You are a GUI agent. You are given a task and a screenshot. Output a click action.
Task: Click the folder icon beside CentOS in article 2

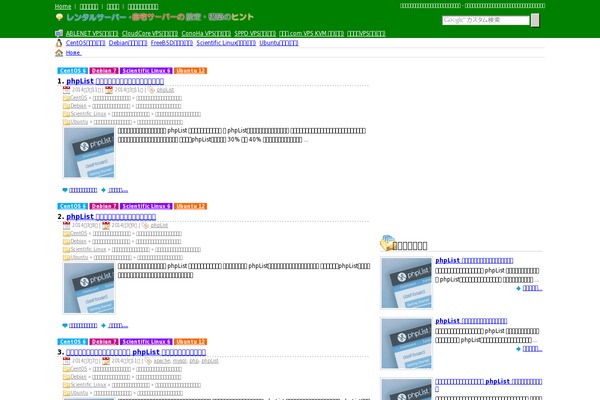[x=67, y=233]
